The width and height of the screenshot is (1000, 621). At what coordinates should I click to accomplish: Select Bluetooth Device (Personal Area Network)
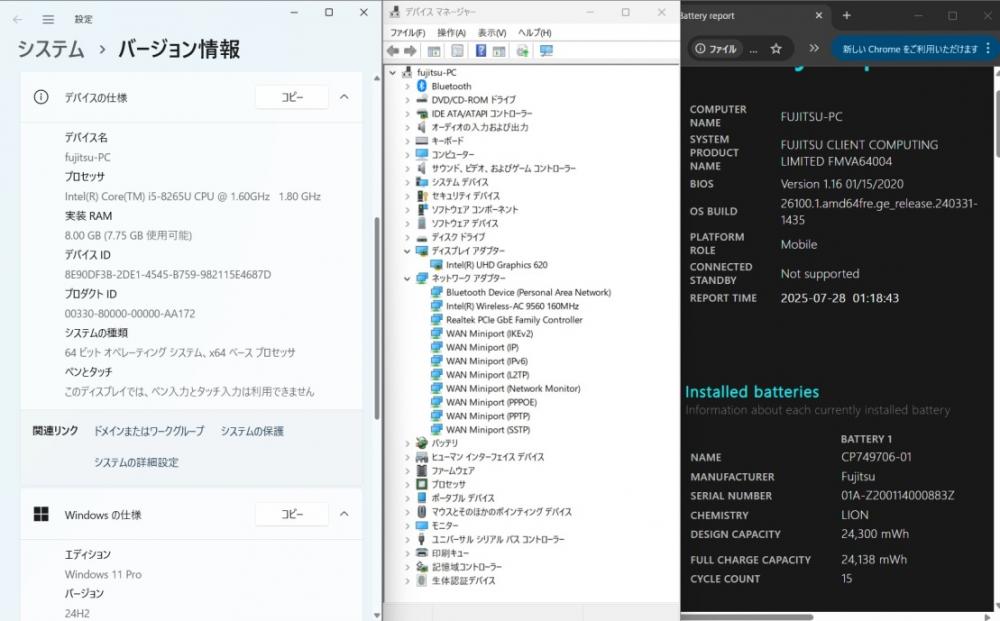528,293
